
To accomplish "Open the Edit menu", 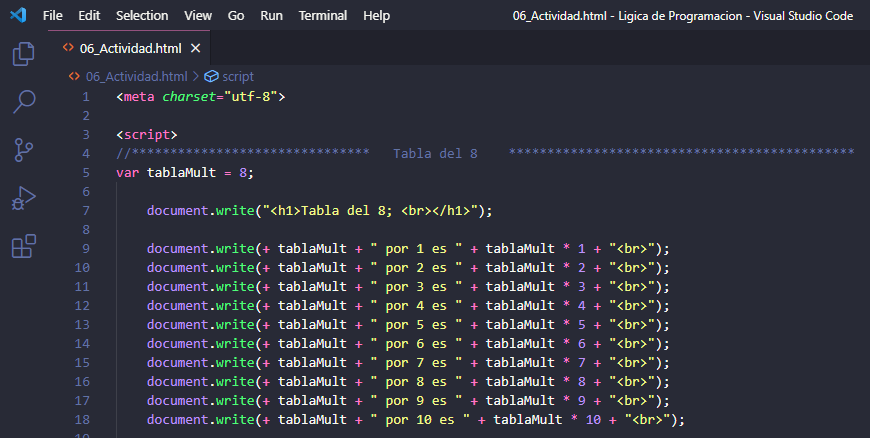I will (89, 16).
